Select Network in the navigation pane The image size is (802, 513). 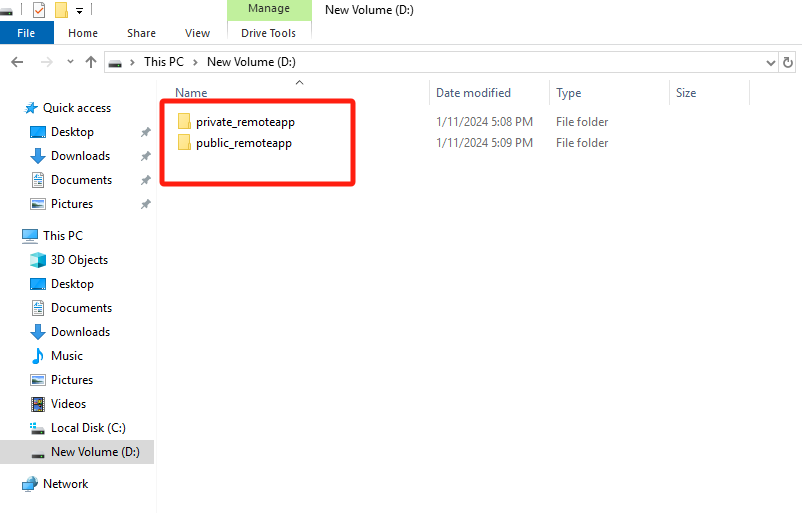click(x=65, y=484)
